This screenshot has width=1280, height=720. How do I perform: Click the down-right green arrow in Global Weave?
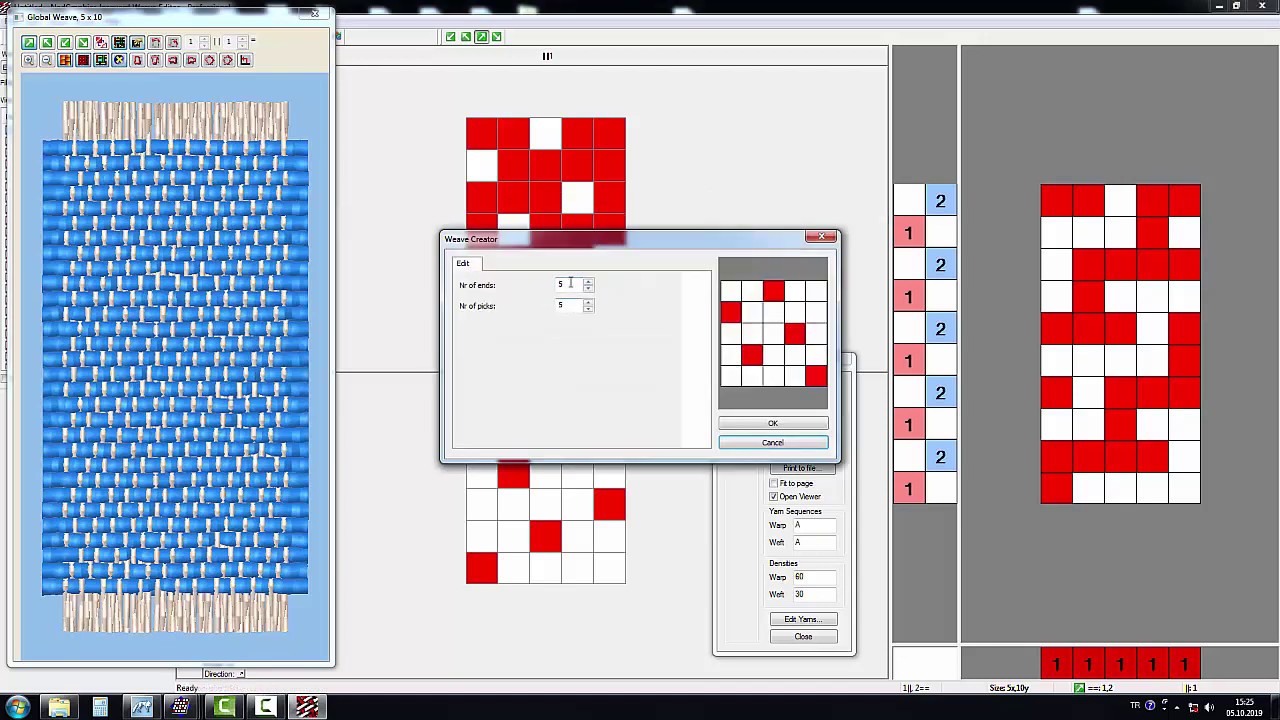pyautogui.click(x=83, y=42)
